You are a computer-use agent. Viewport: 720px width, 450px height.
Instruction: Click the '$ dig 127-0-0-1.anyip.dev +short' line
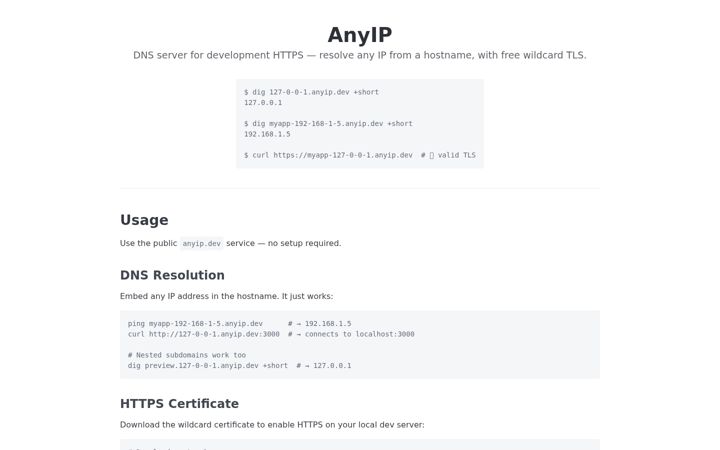click(x=311, y=92)
